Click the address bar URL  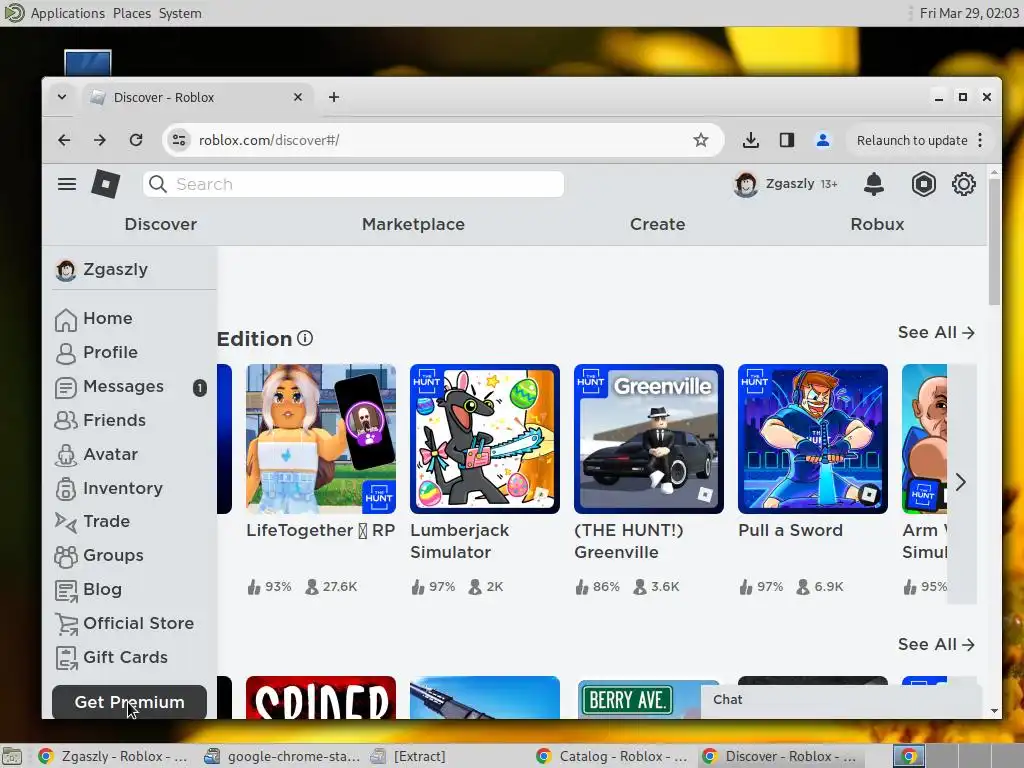(268, 140)
